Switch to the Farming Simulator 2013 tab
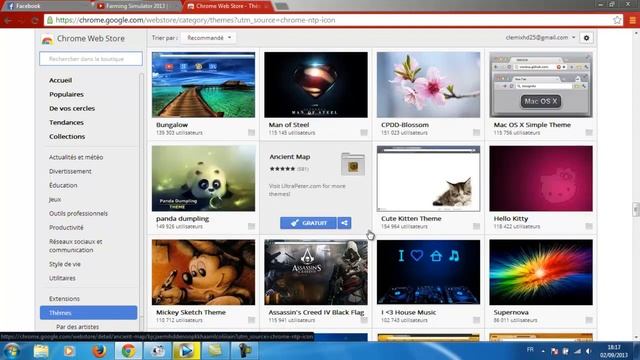Screen dimensions: 640x360 click(x=137, y=6)
